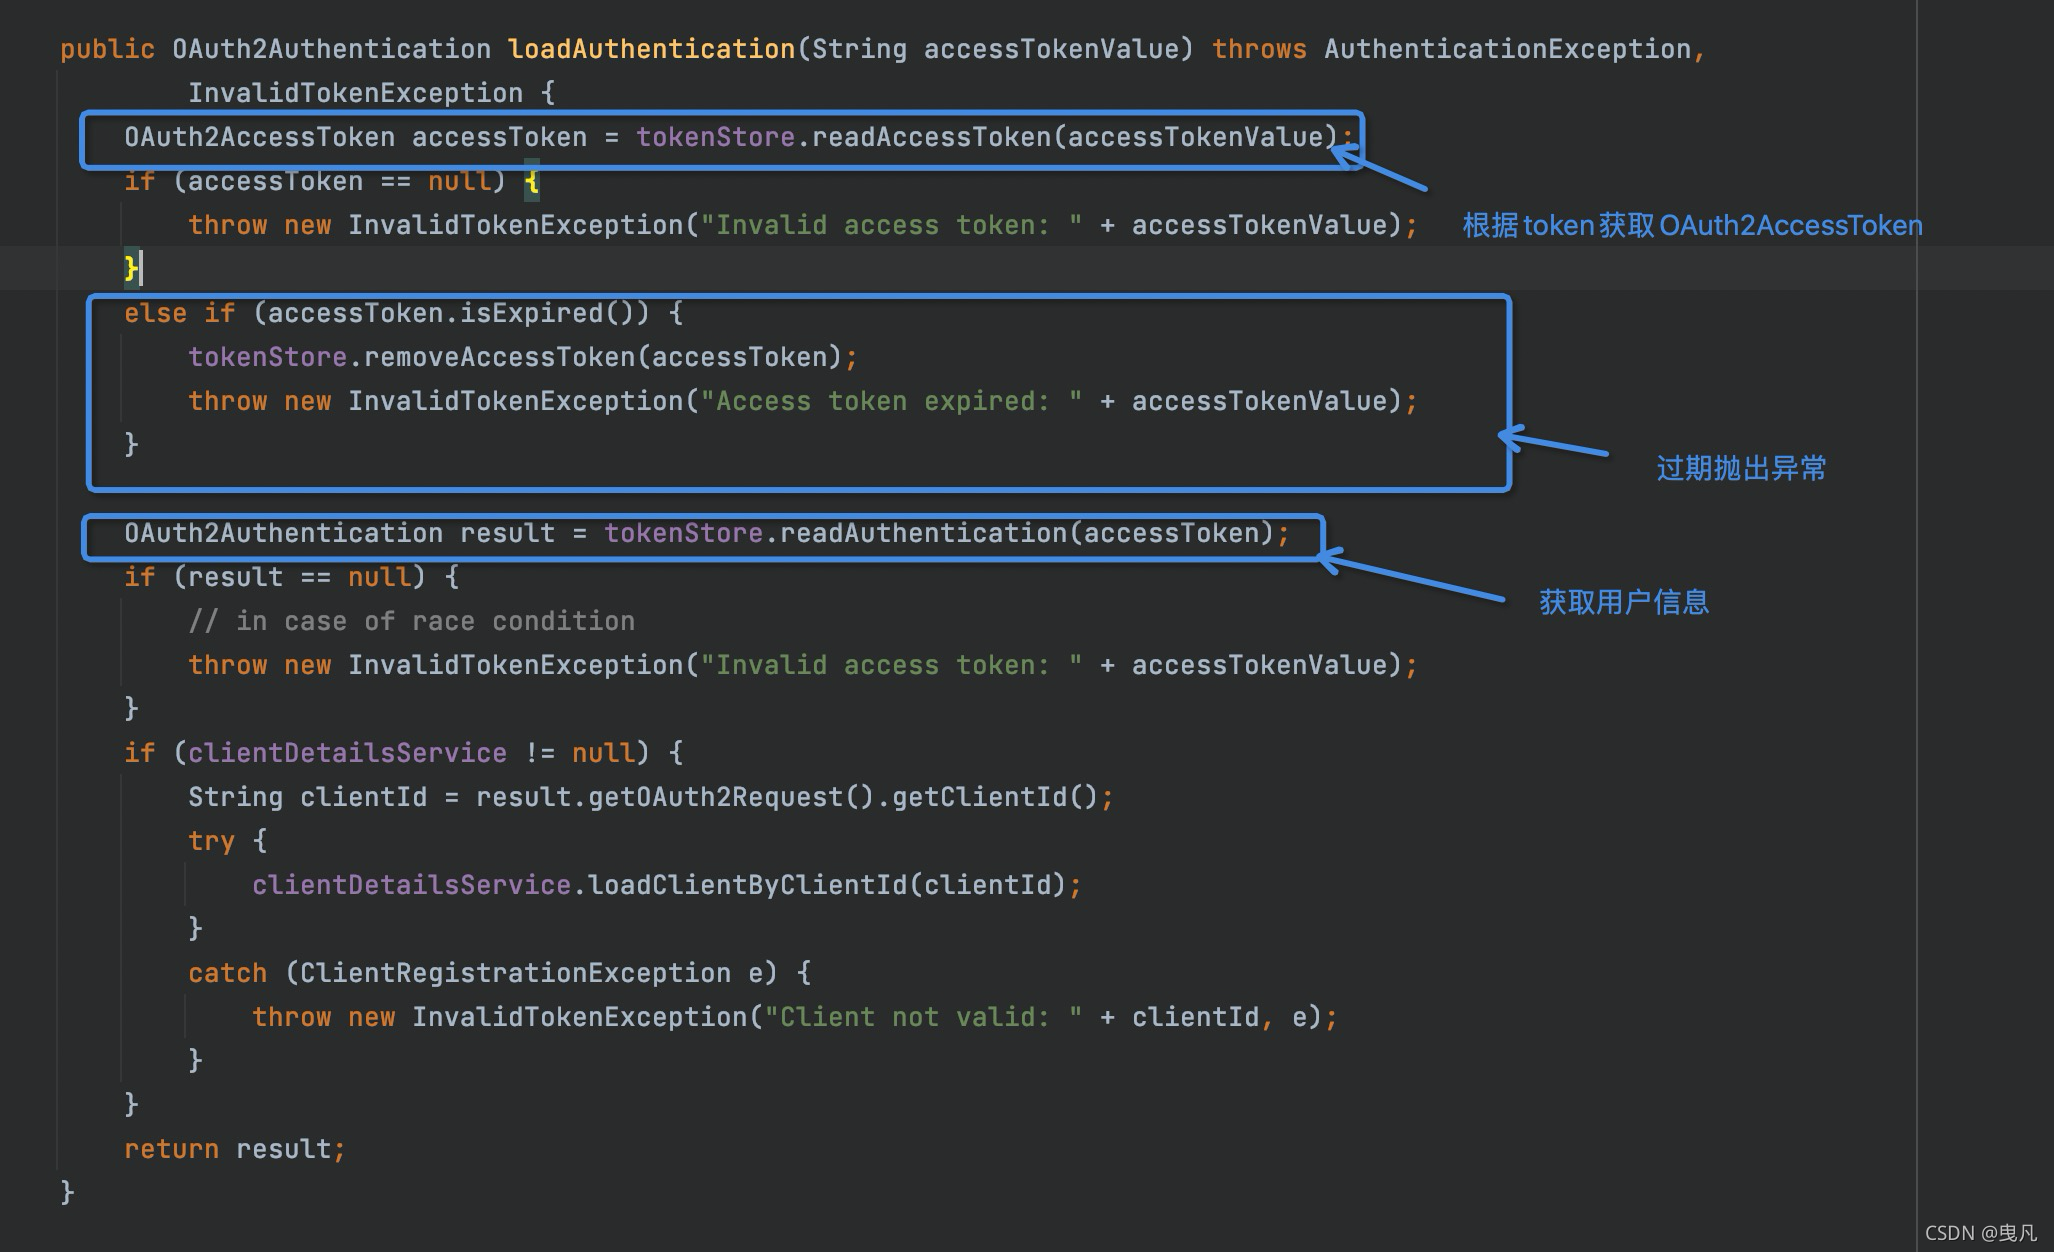Click removeAccessToken method call

(500, 357)
